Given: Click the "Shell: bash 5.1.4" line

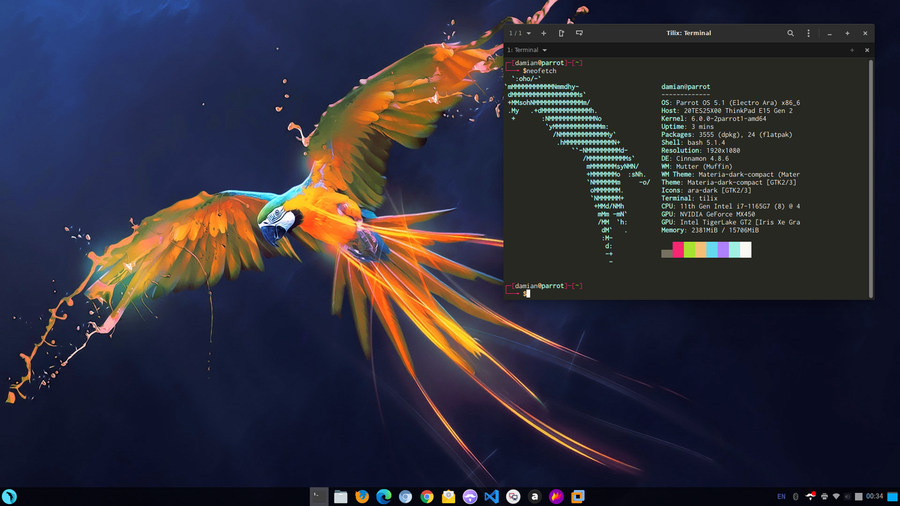Looking at the screenshot, I should 693,142.
